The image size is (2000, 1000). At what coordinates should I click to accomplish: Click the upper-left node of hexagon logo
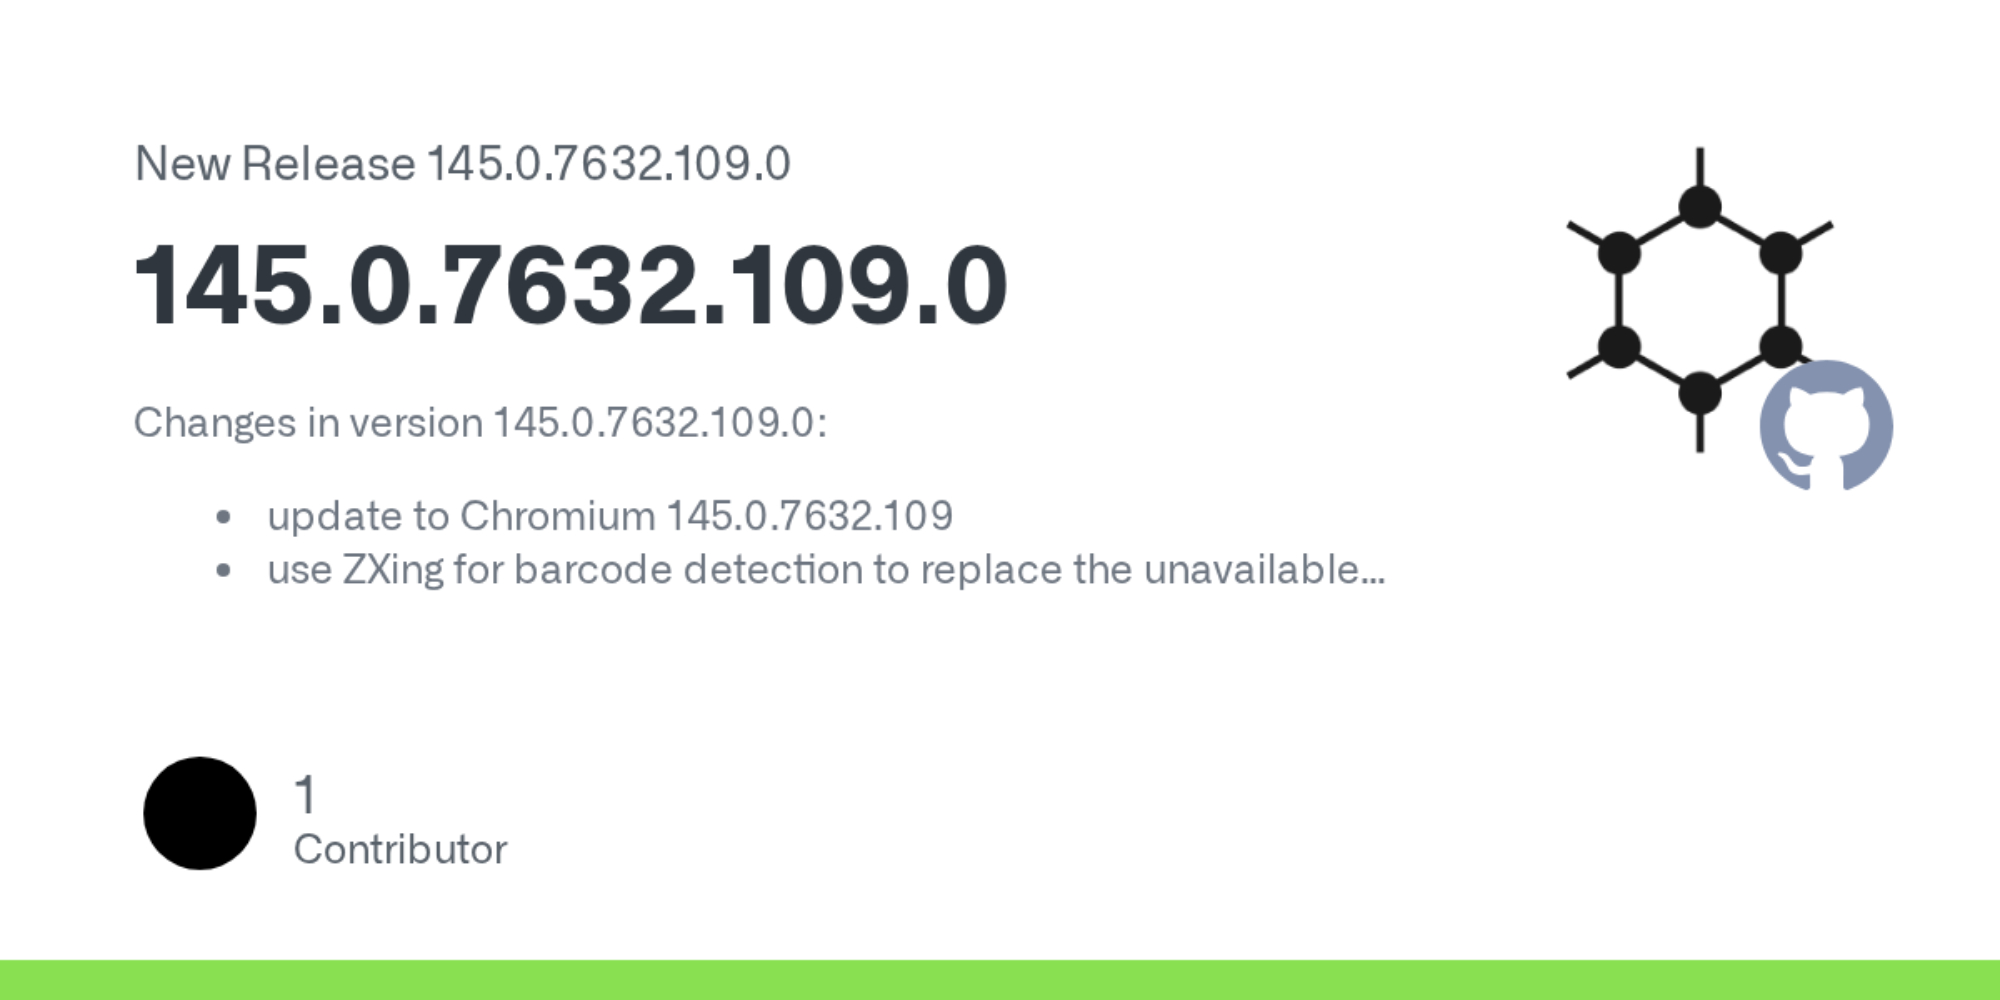point(1619,253)
